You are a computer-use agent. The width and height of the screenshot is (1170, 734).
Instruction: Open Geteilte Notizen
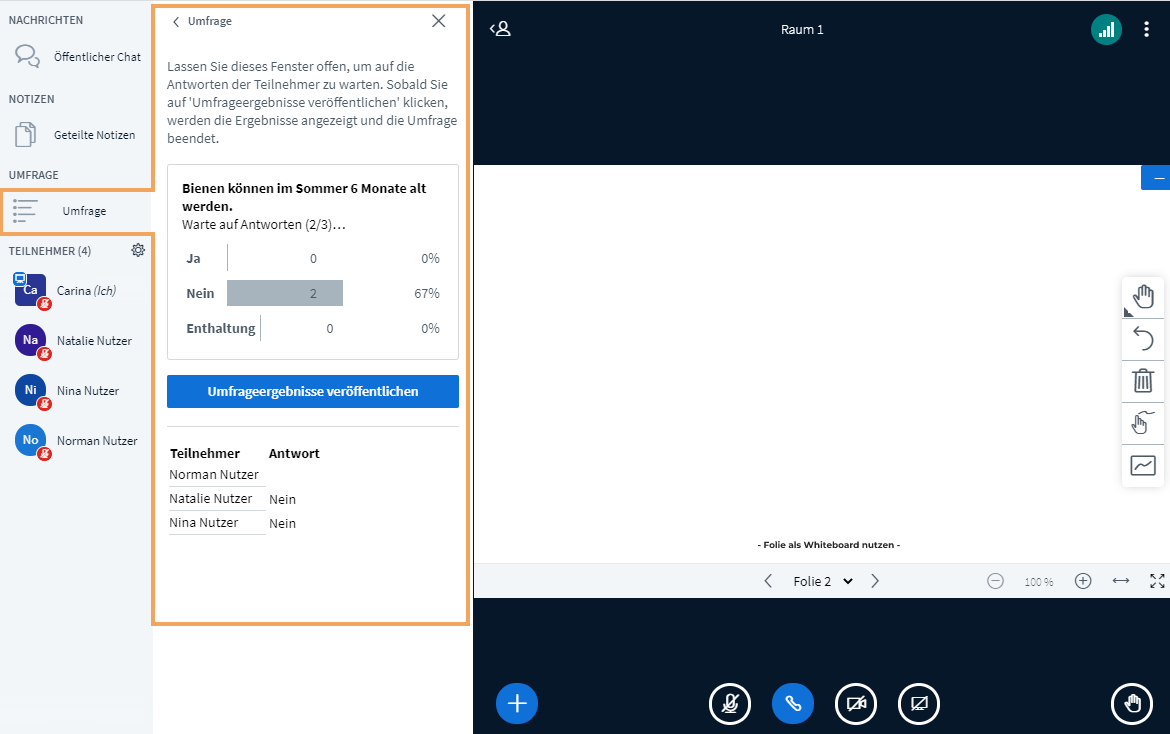[76, 135]
